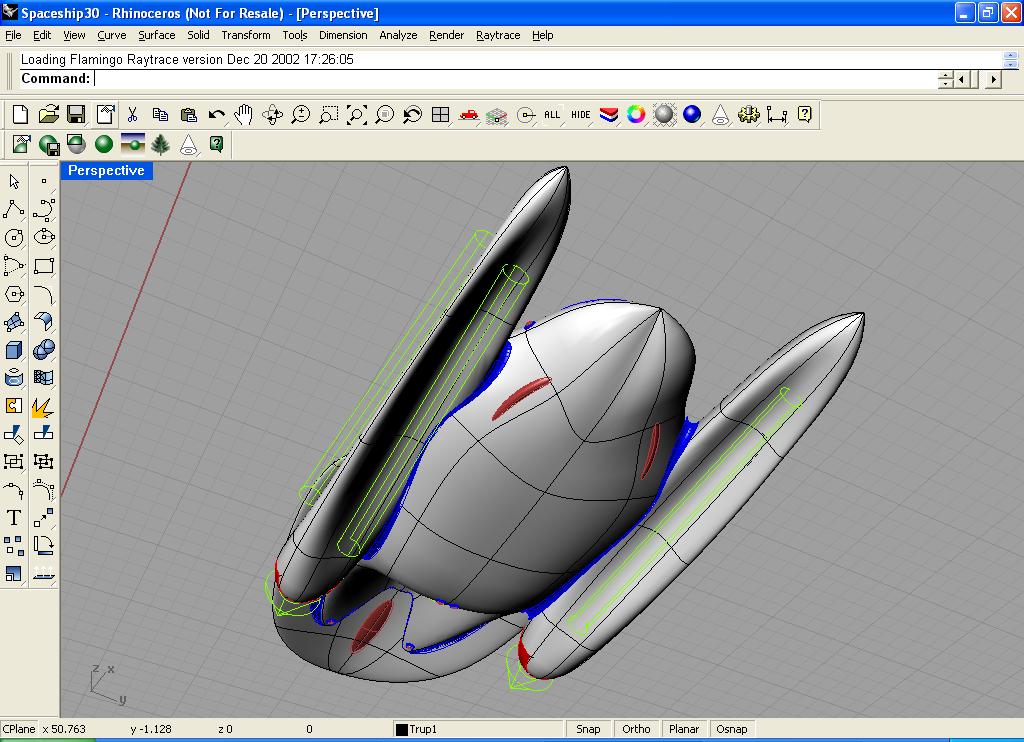Click the ALL toolbar button

click(552, 115)
